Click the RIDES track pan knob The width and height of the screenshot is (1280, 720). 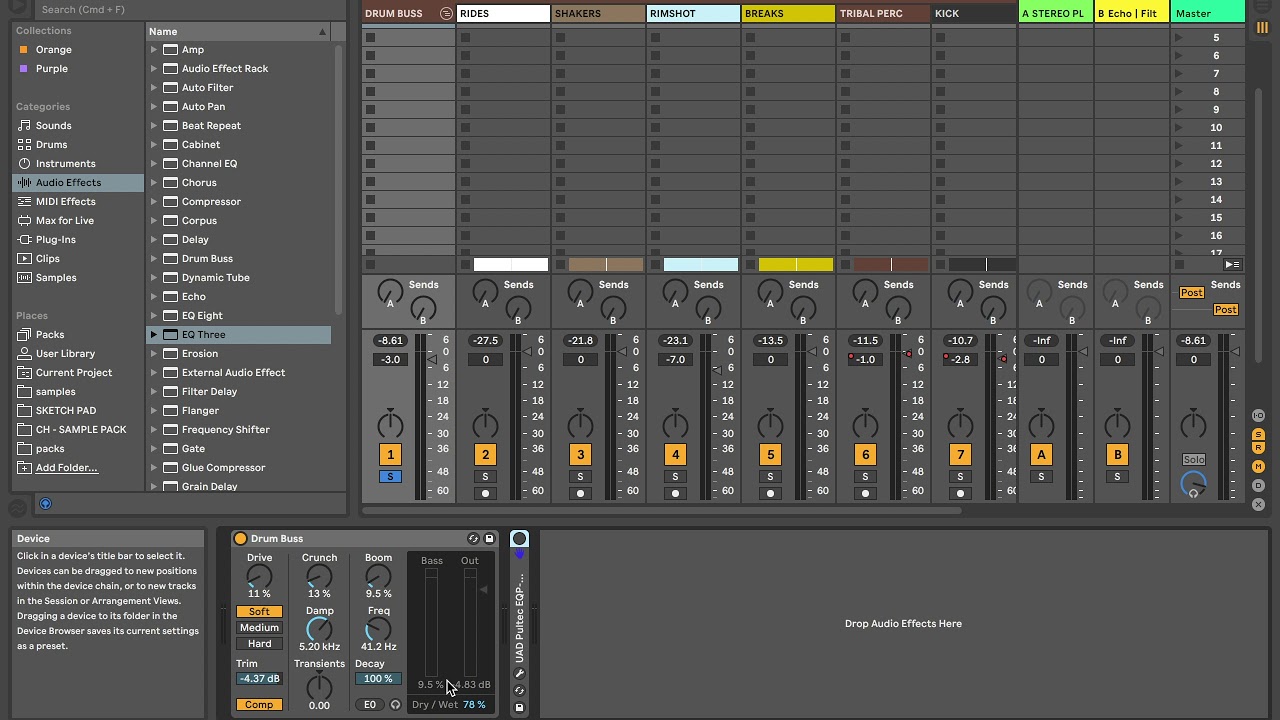click(485, 424)
